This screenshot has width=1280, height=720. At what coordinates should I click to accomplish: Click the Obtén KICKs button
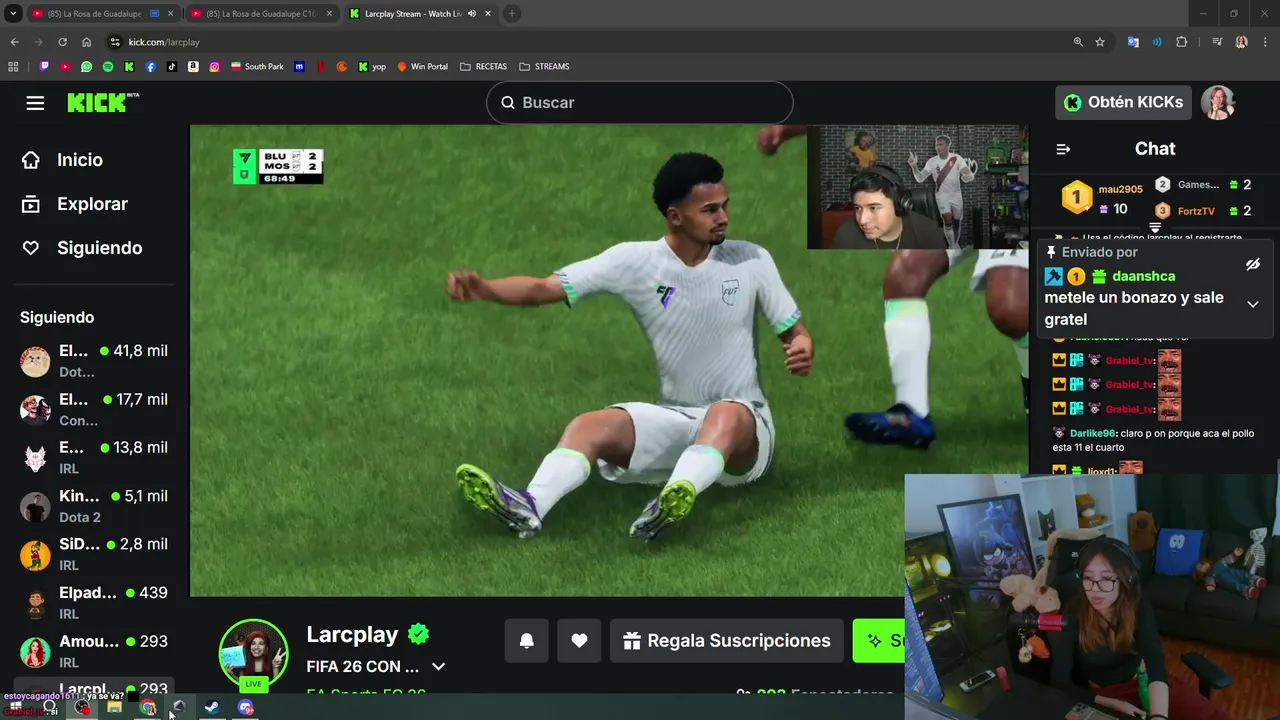pyautogui.click(x=1123, y=102)
